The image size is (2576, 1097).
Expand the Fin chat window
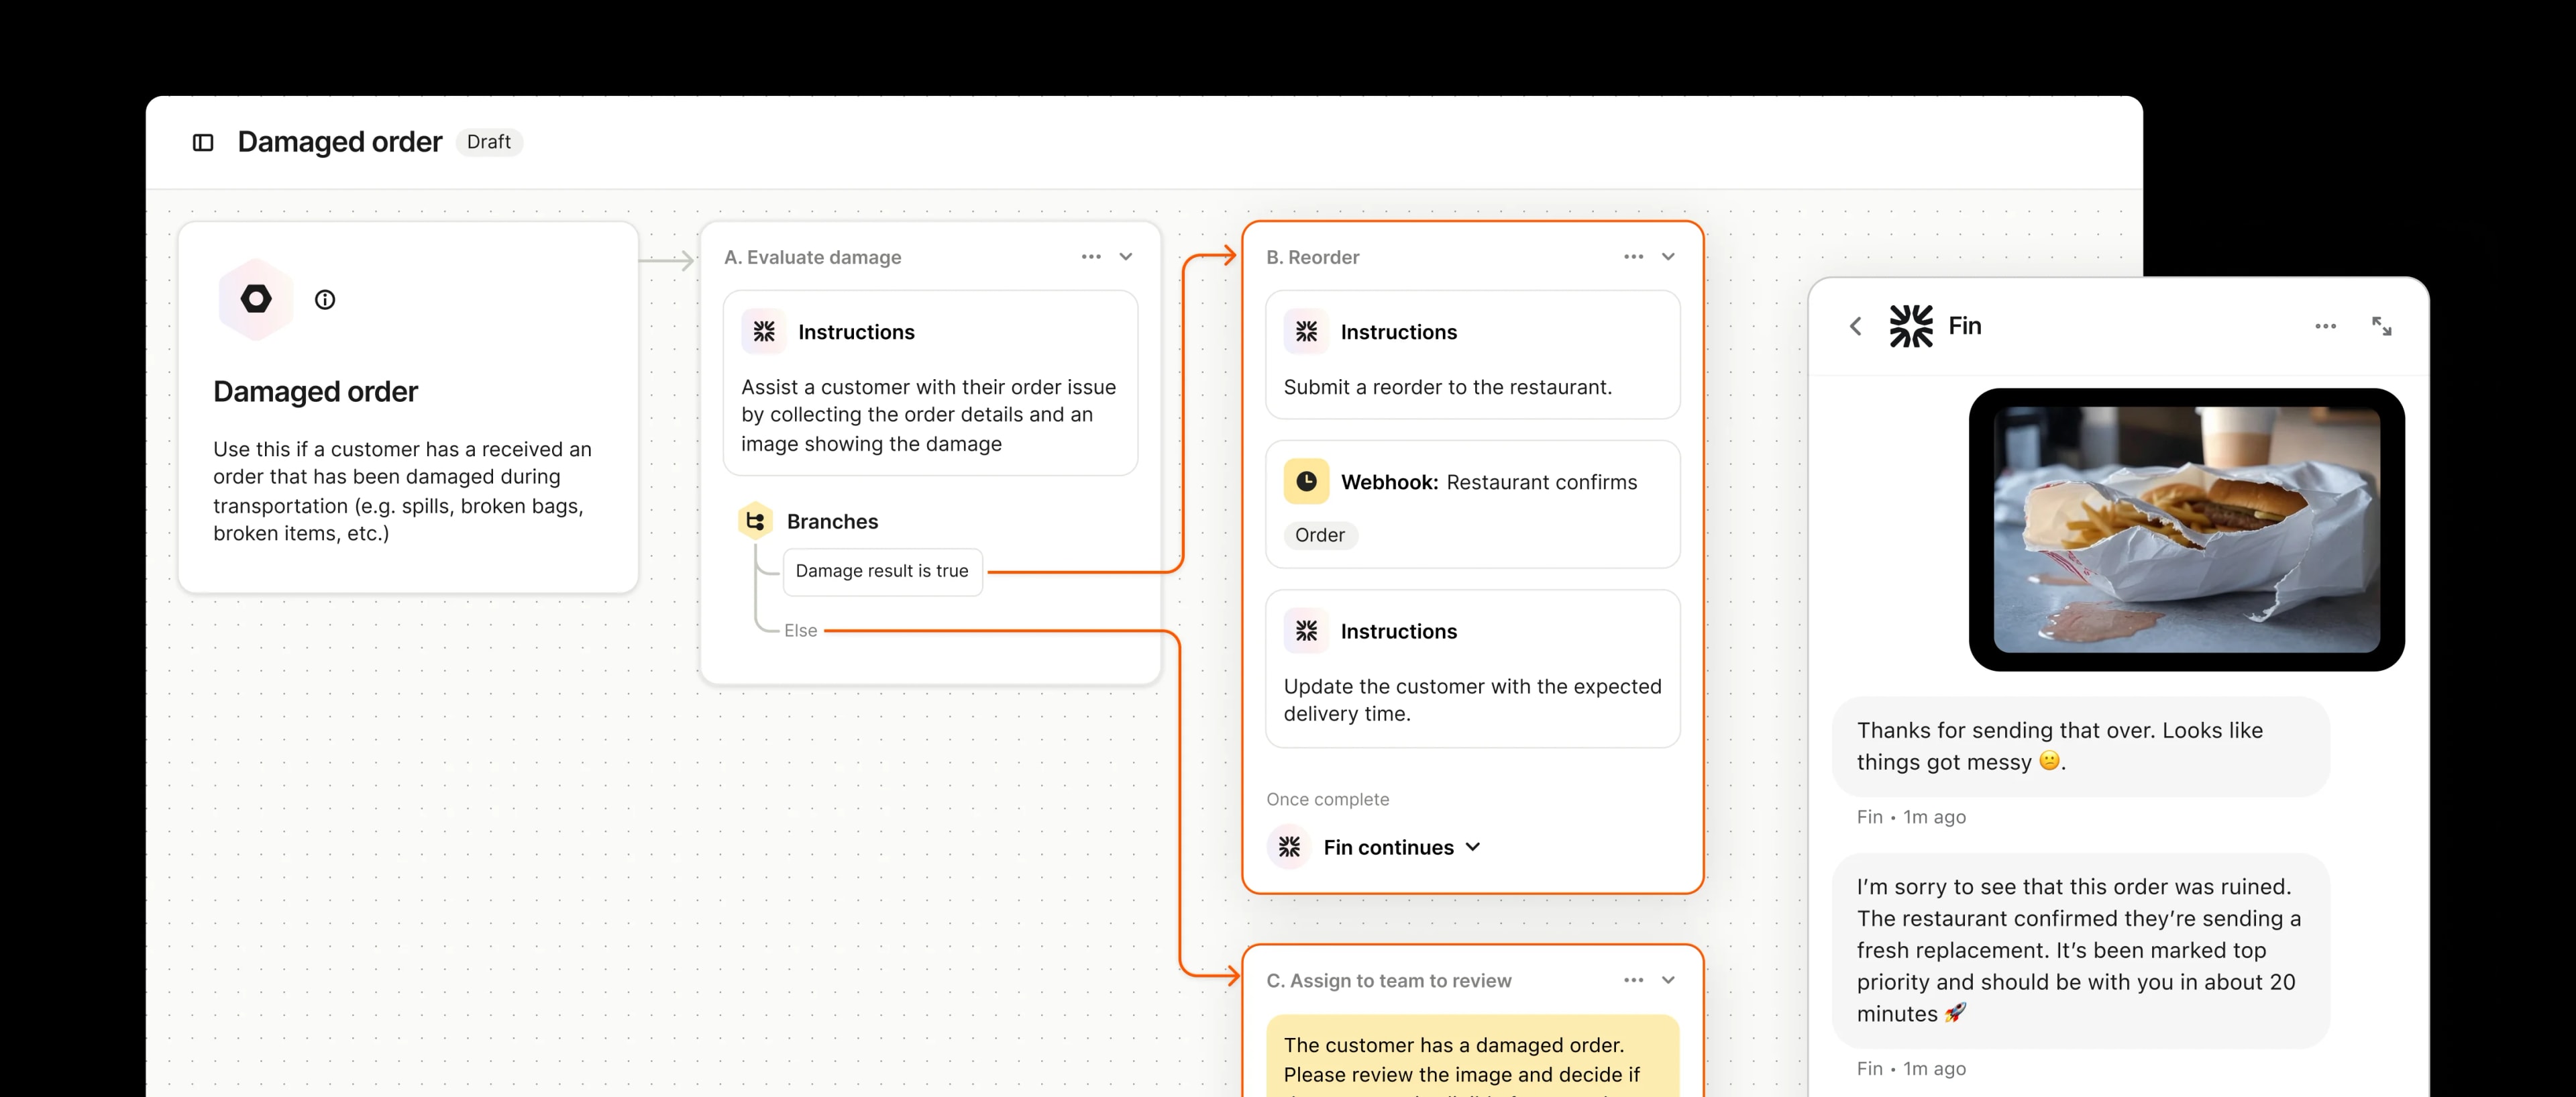point(2382,326)
